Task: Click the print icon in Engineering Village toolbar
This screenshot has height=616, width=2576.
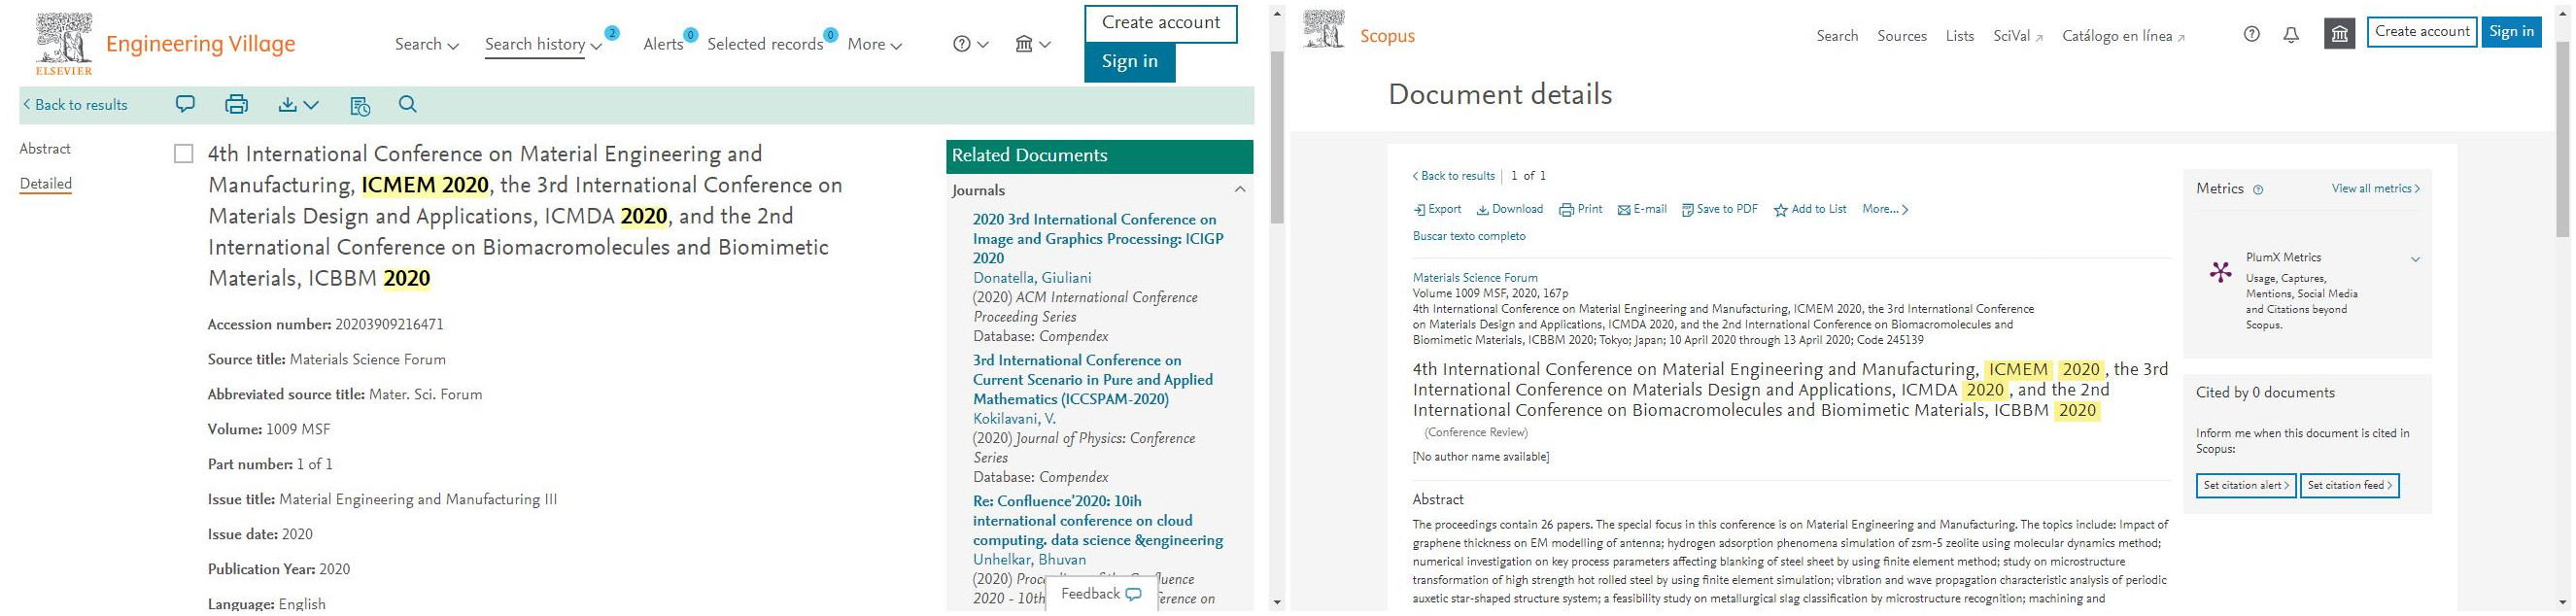Action: (x=237, y=104)
